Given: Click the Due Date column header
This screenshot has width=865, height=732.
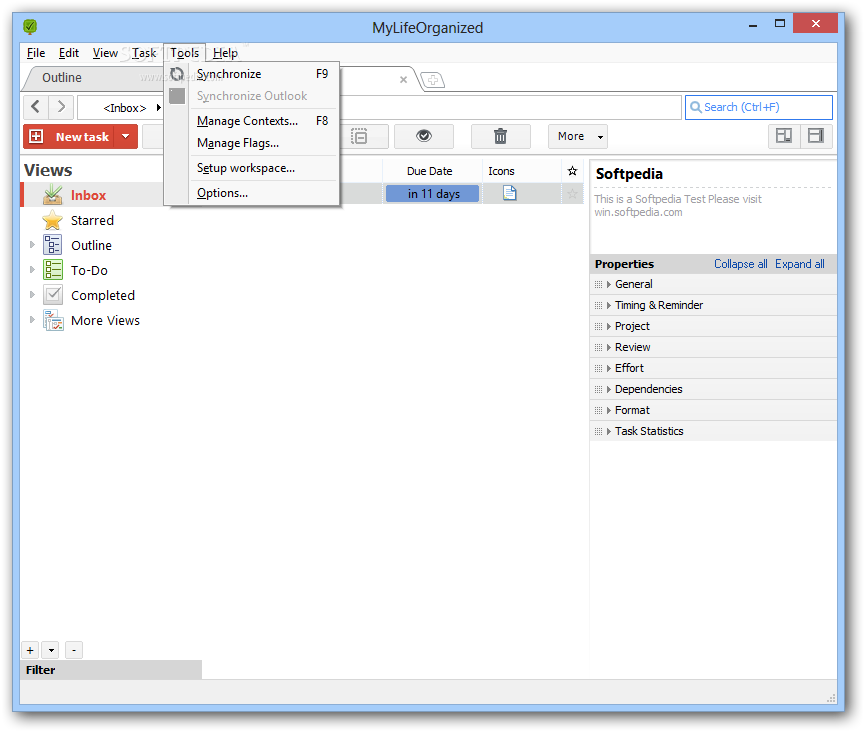Looking at the screenshot, I should [429, 171].
